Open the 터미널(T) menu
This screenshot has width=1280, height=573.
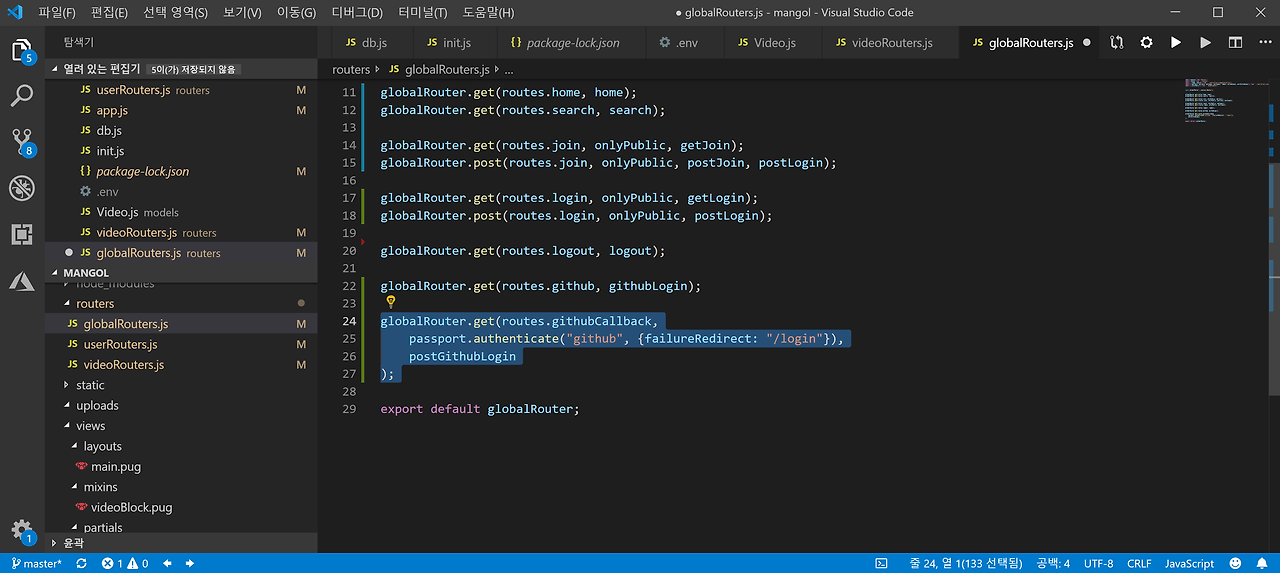[x=422, y=13]
